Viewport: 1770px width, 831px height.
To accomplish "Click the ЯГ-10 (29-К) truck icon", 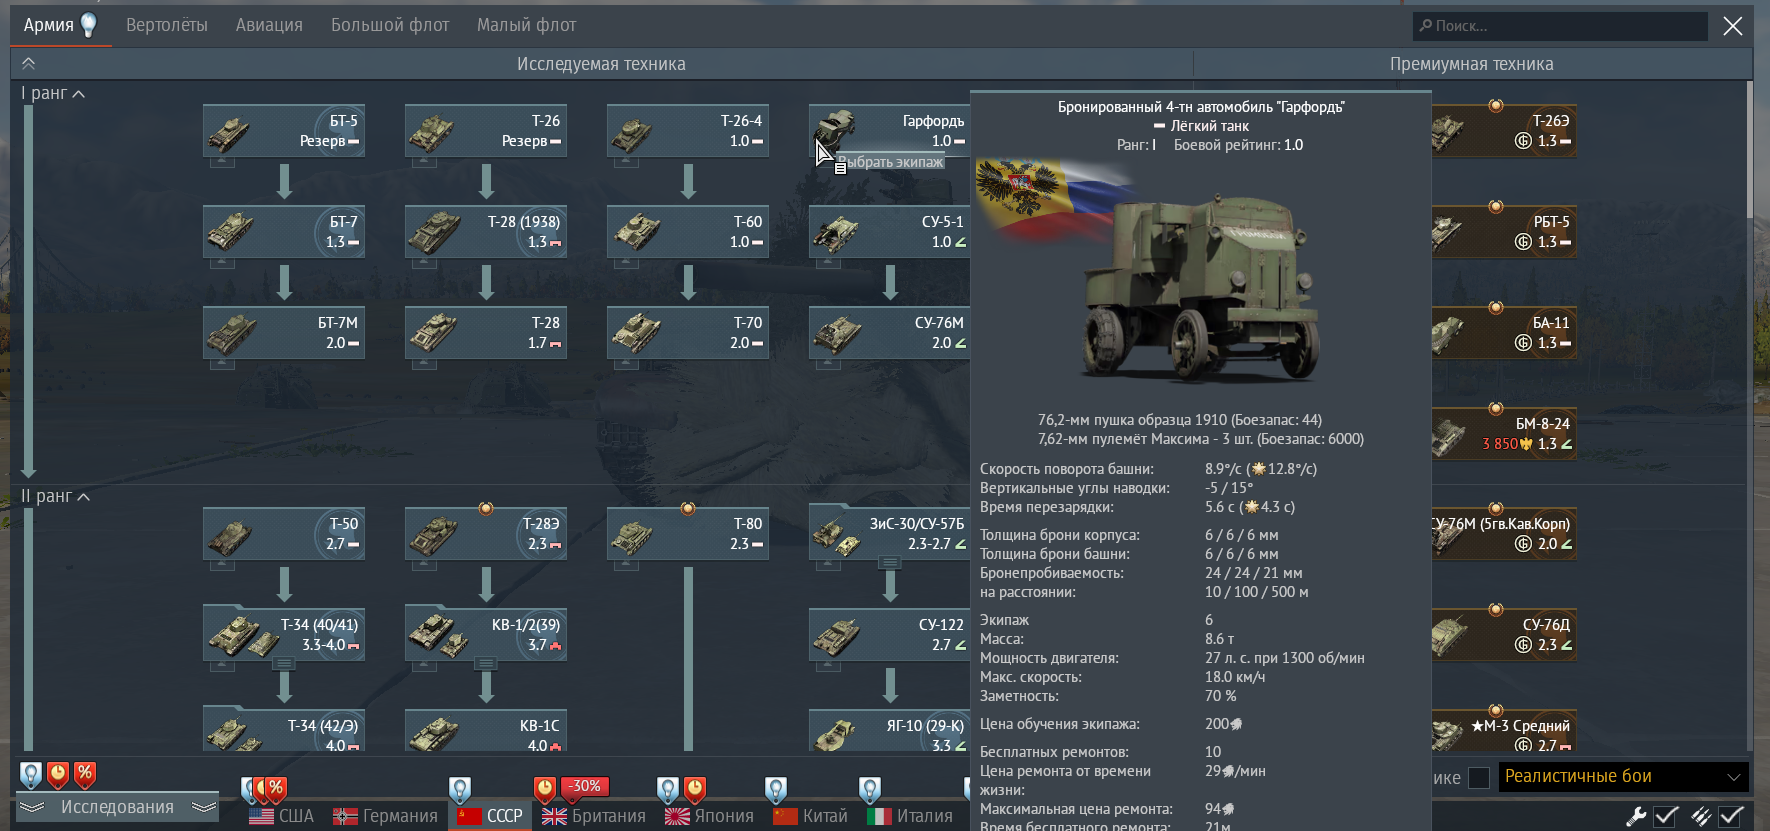I will point(836,735).
